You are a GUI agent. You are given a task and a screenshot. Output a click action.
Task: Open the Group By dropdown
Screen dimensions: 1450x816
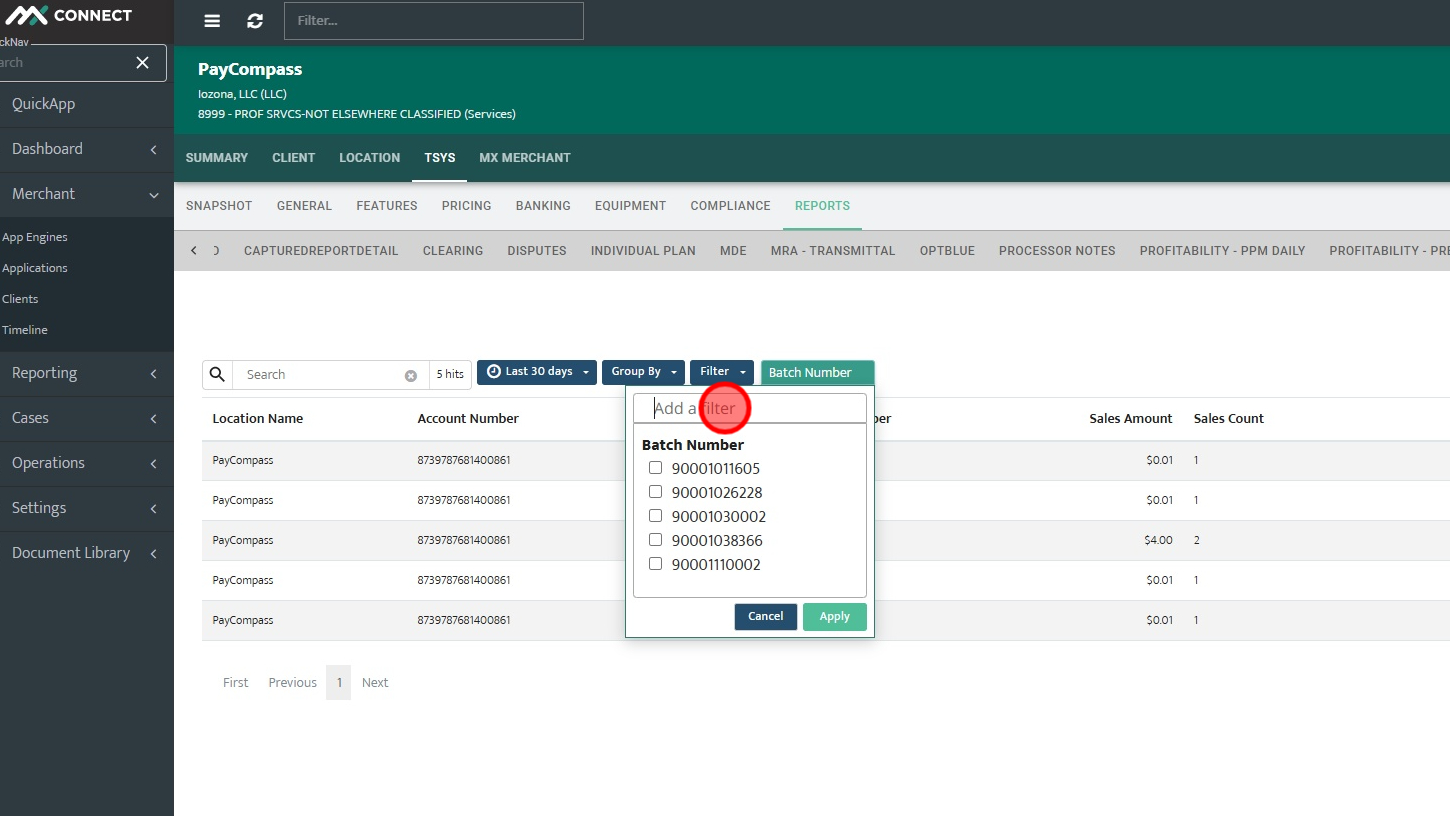tap(643, 372)
